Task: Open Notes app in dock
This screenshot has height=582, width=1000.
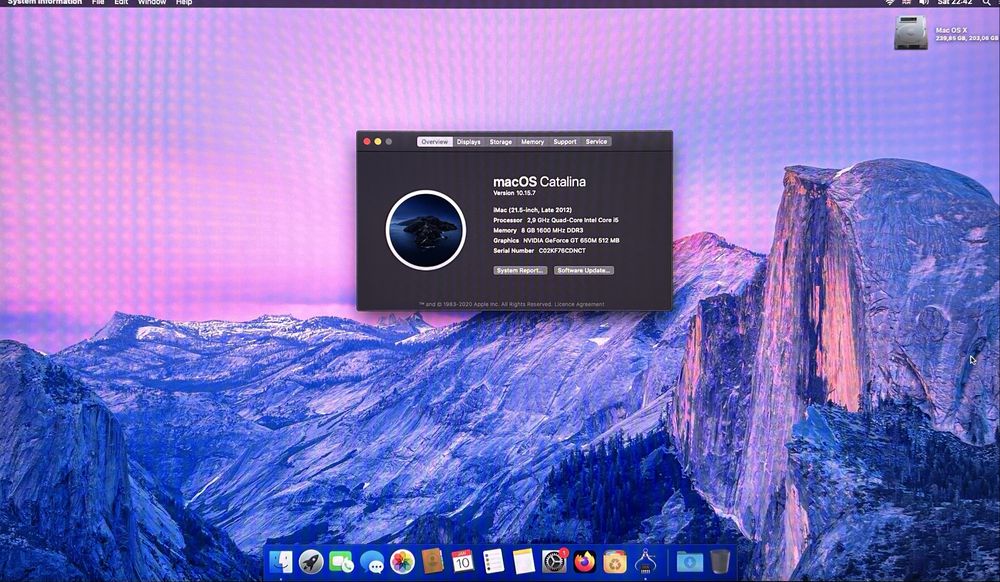Action: [524, 561]
